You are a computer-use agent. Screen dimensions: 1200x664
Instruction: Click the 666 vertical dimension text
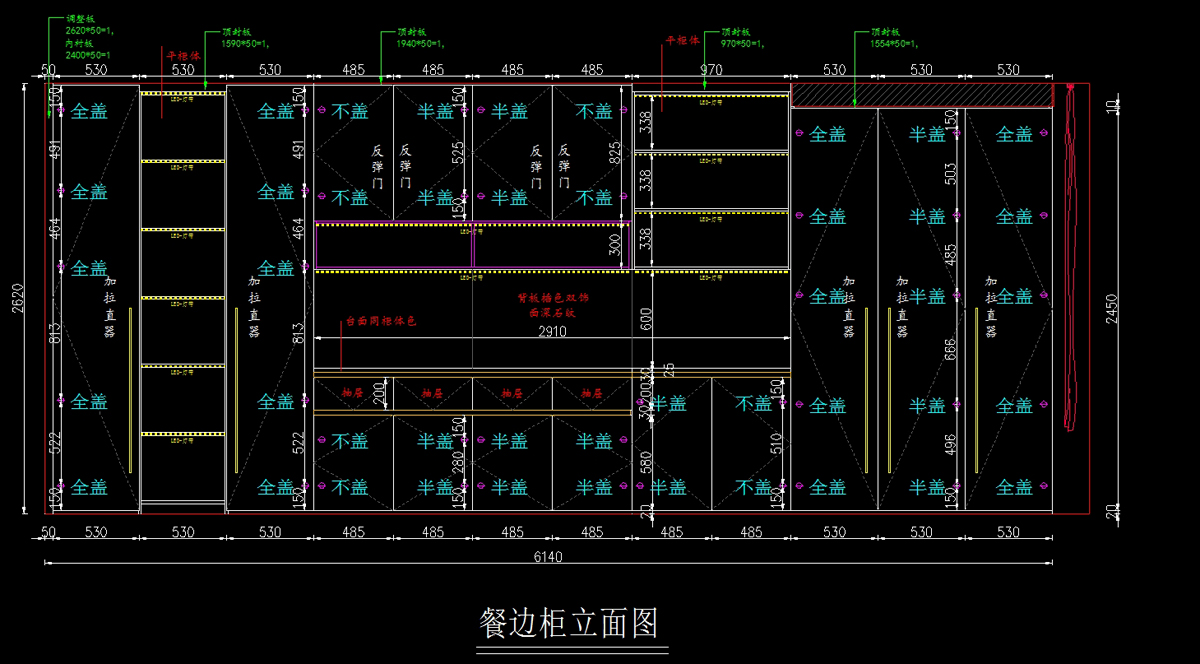(951, 348)
